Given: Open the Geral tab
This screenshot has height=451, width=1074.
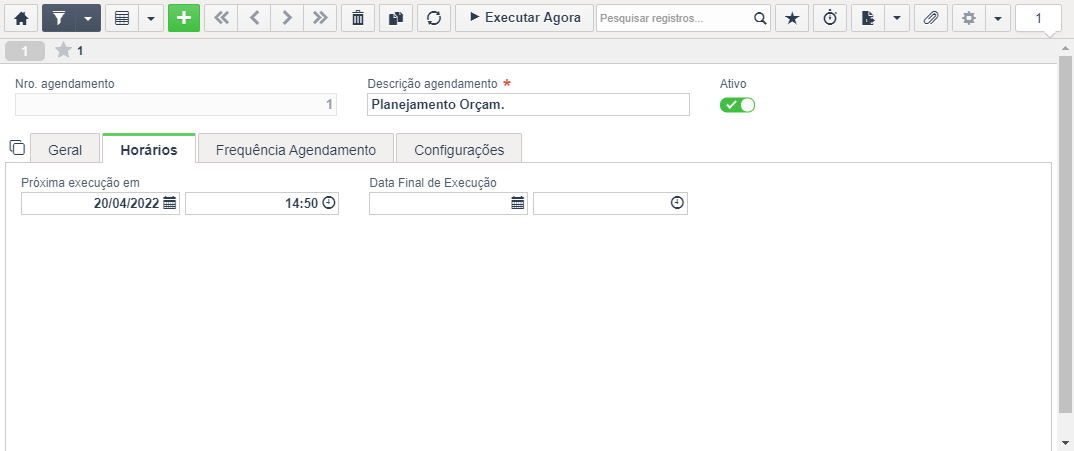Looking at the screenshot, I should pyautogui.click(x=65, y=150).
